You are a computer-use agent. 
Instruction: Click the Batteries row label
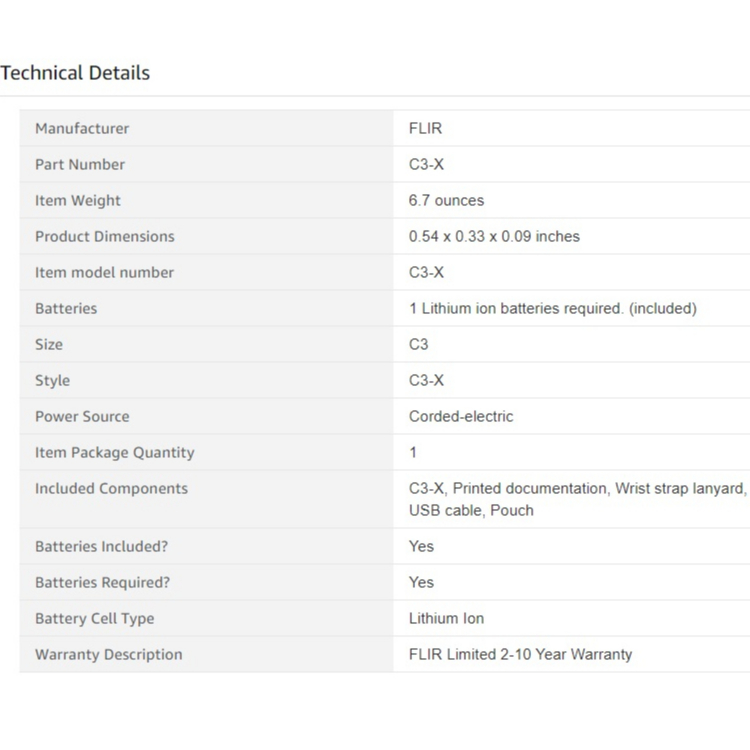(x=66, y=308)
